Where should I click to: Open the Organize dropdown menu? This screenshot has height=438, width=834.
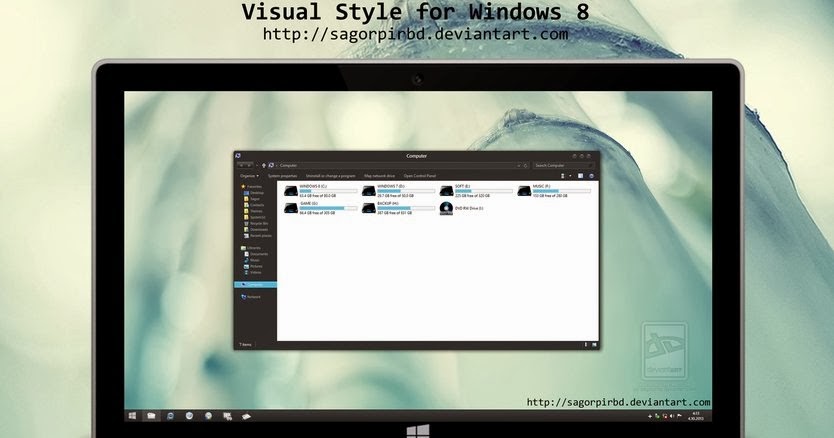tap(249, 176)
